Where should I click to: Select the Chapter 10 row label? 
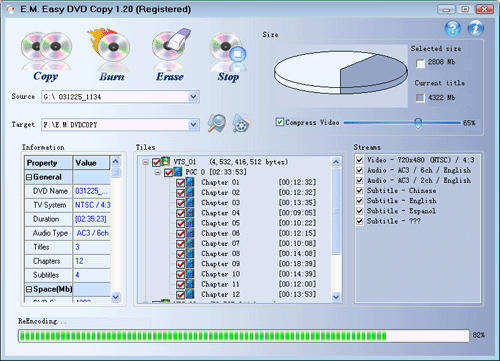(x=220, y=274)
